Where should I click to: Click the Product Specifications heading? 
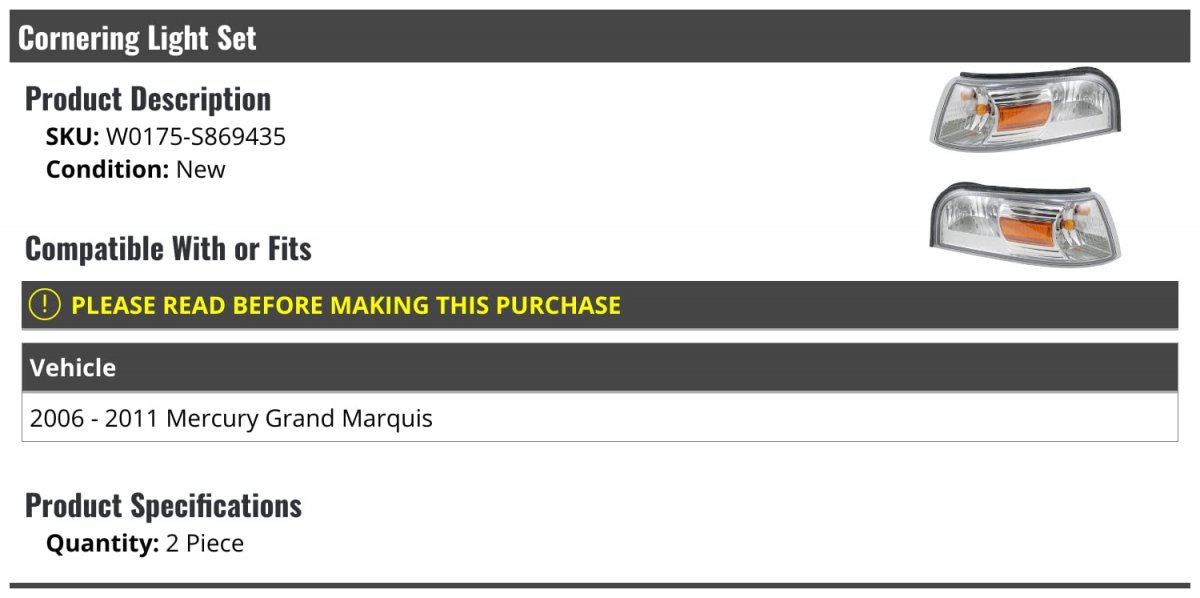pos(163,505)
